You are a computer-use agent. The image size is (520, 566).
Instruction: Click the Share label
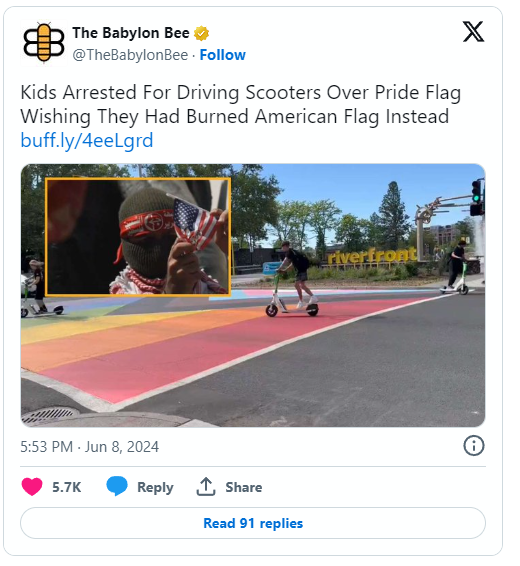244,487
